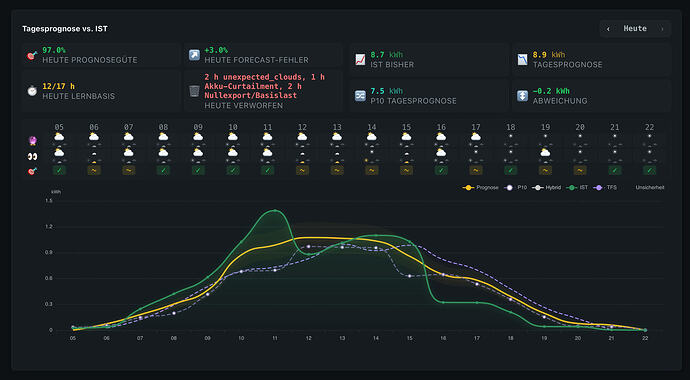Click the hour 10 header in the weather row
The height and width of the screenshot is (380, 690).
(x=233, y=127)
